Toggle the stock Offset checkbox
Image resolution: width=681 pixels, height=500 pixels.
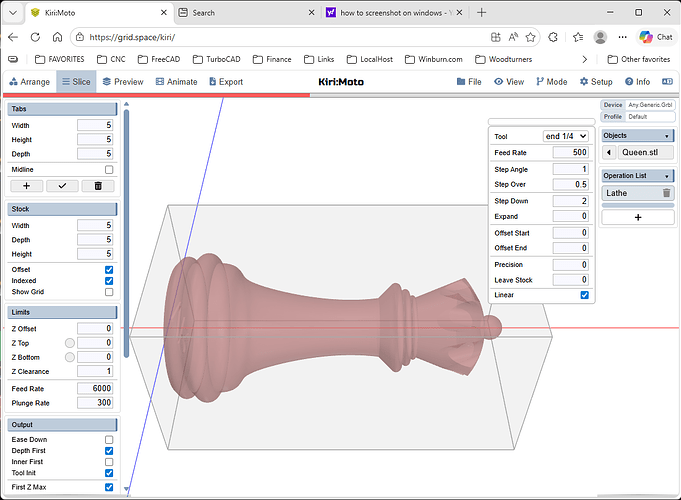[109, 270]
